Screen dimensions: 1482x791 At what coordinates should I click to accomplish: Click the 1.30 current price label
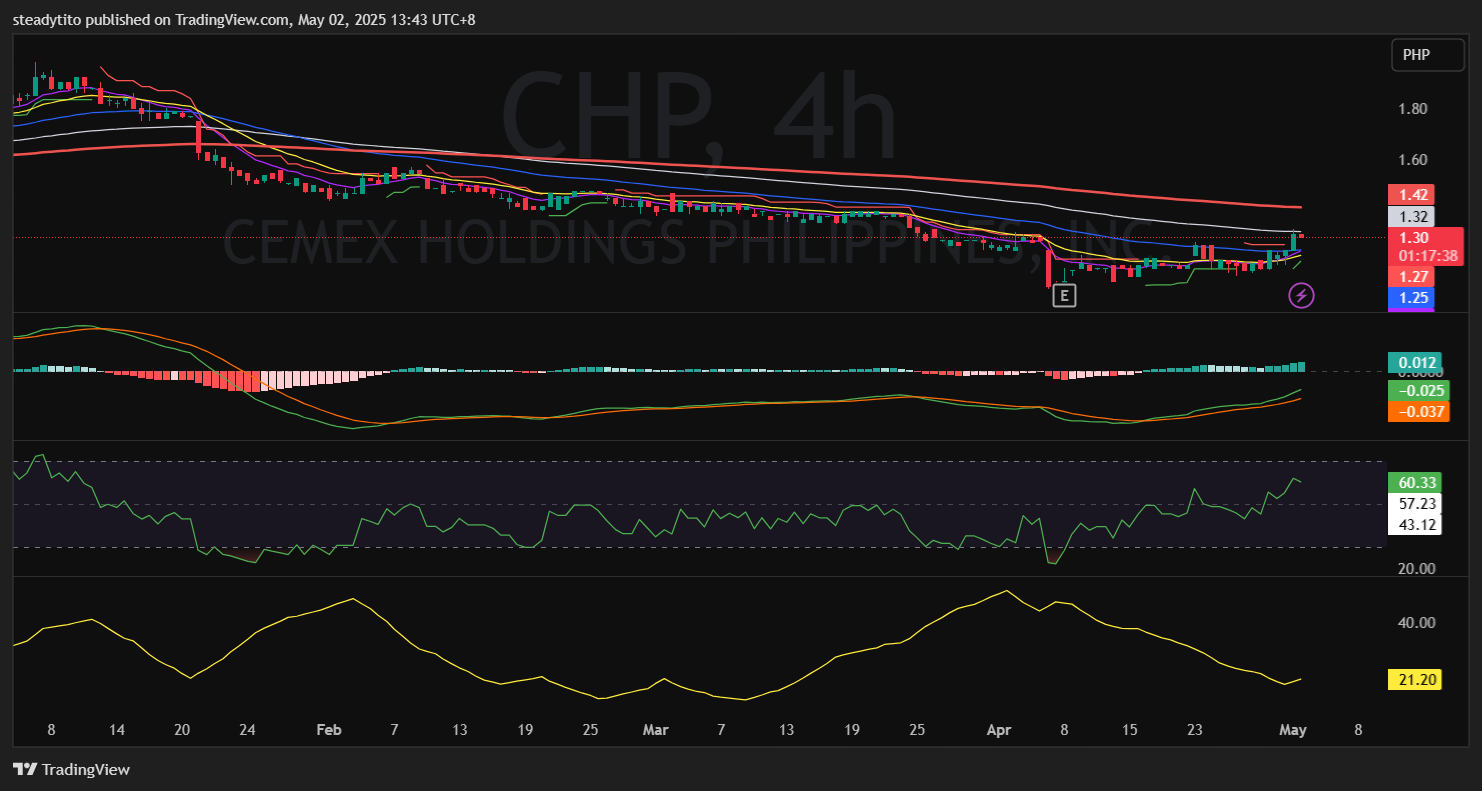tap(1414, 238)
